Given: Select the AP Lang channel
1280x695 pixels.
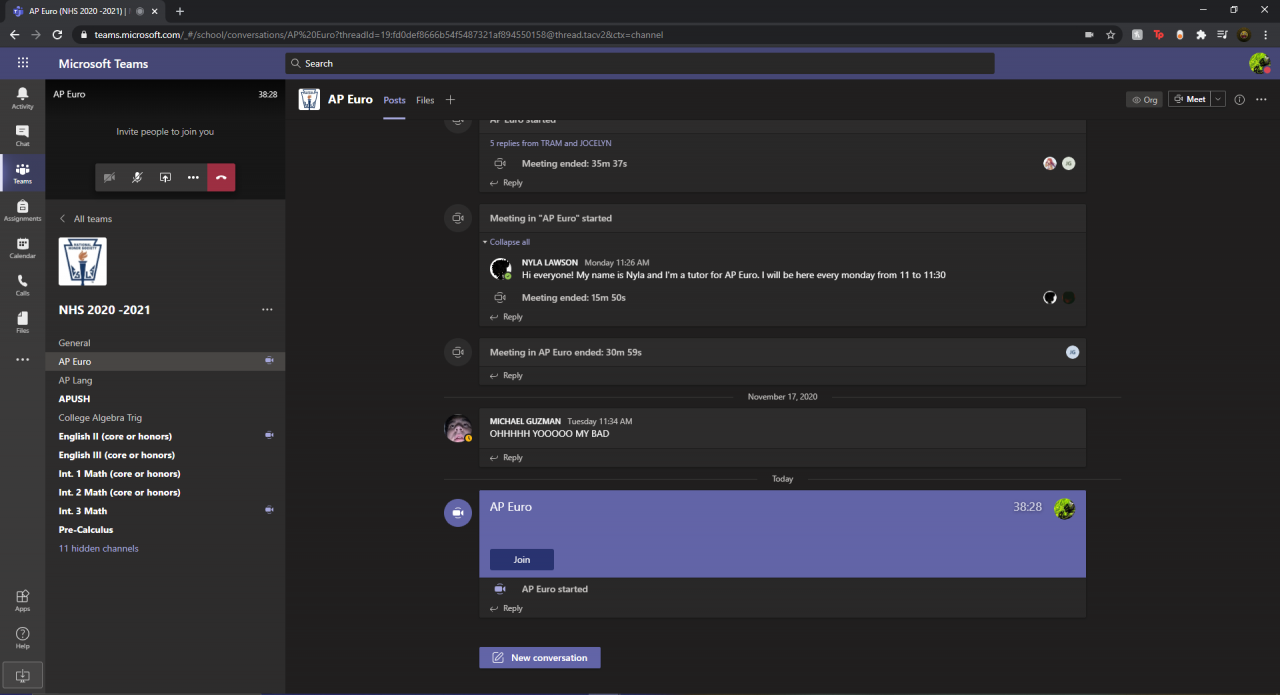Looking at the screenshot, I should (165, 380).
